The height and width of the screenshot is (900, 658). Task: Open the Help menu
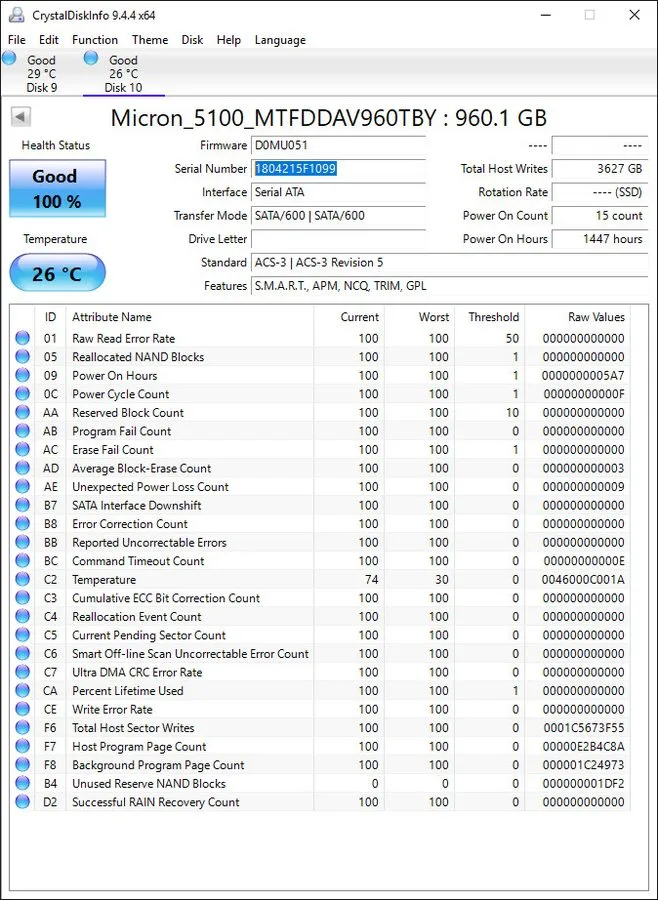coord(229,40)
